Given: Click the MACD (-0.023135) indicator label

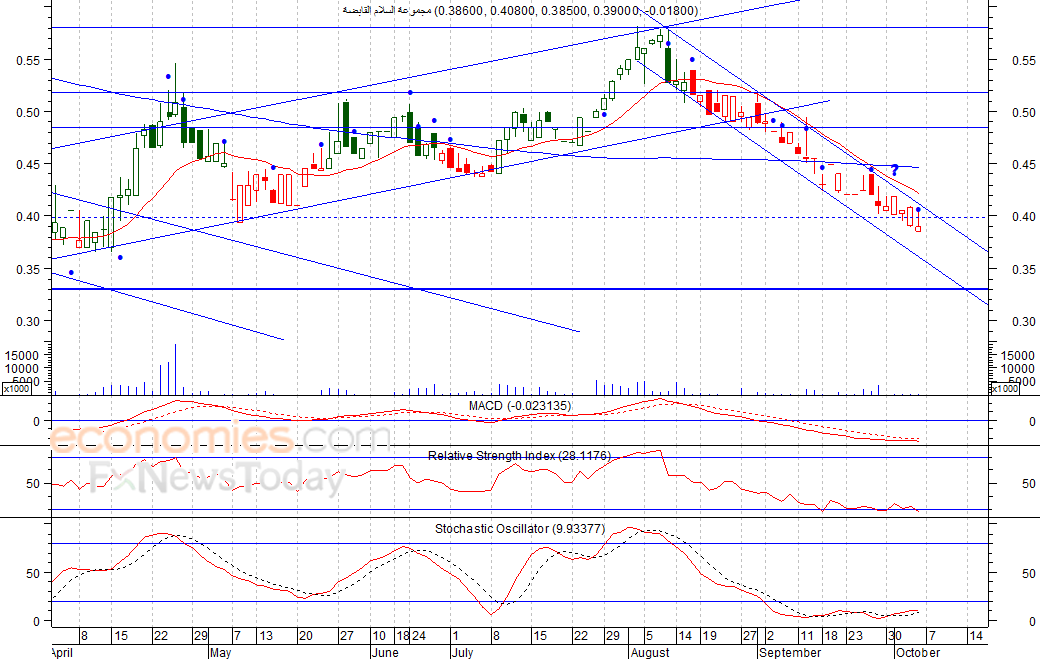Looking at the screenshot, I should pyautogui.click(x=520, y=406).
